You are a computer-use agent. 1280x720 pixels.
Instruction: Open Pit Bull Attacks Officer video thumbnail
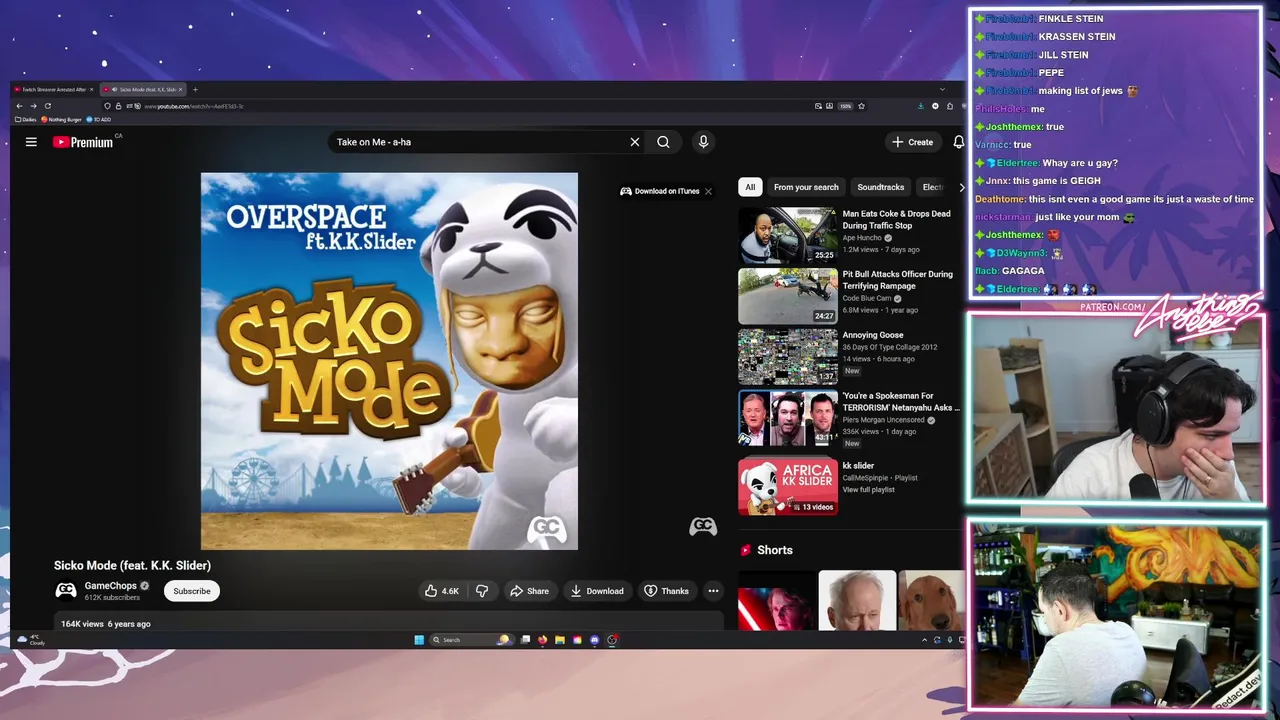788,296
